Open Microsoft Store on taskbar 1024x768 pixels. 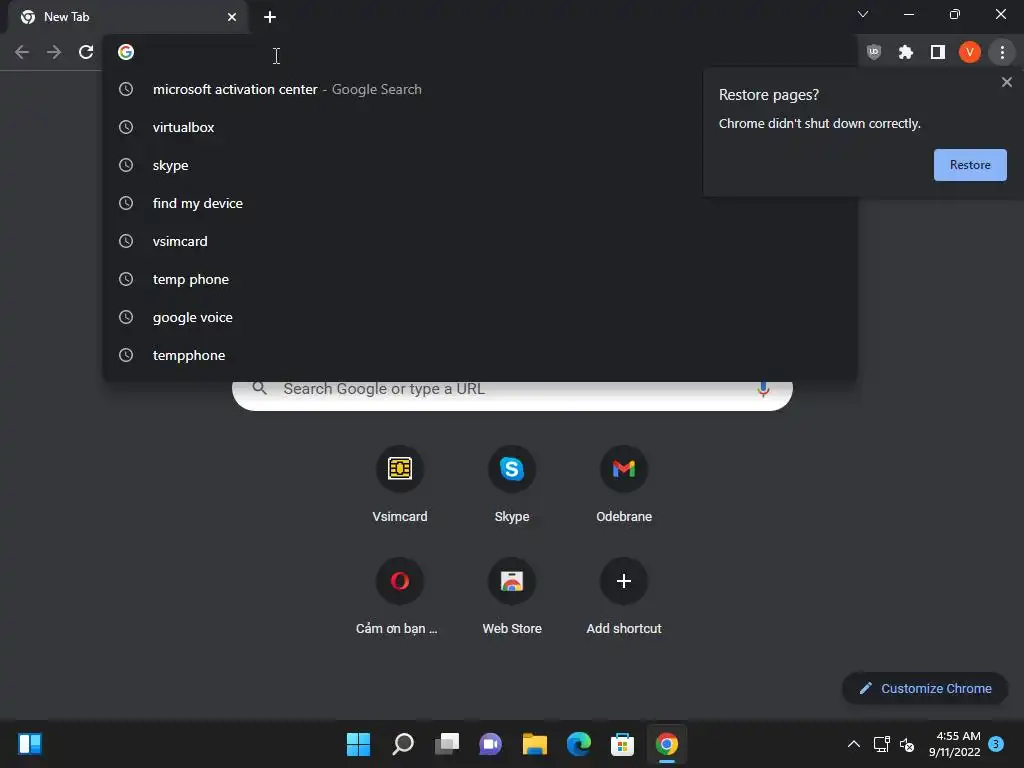pyautogui.click(x=622, y=744)
